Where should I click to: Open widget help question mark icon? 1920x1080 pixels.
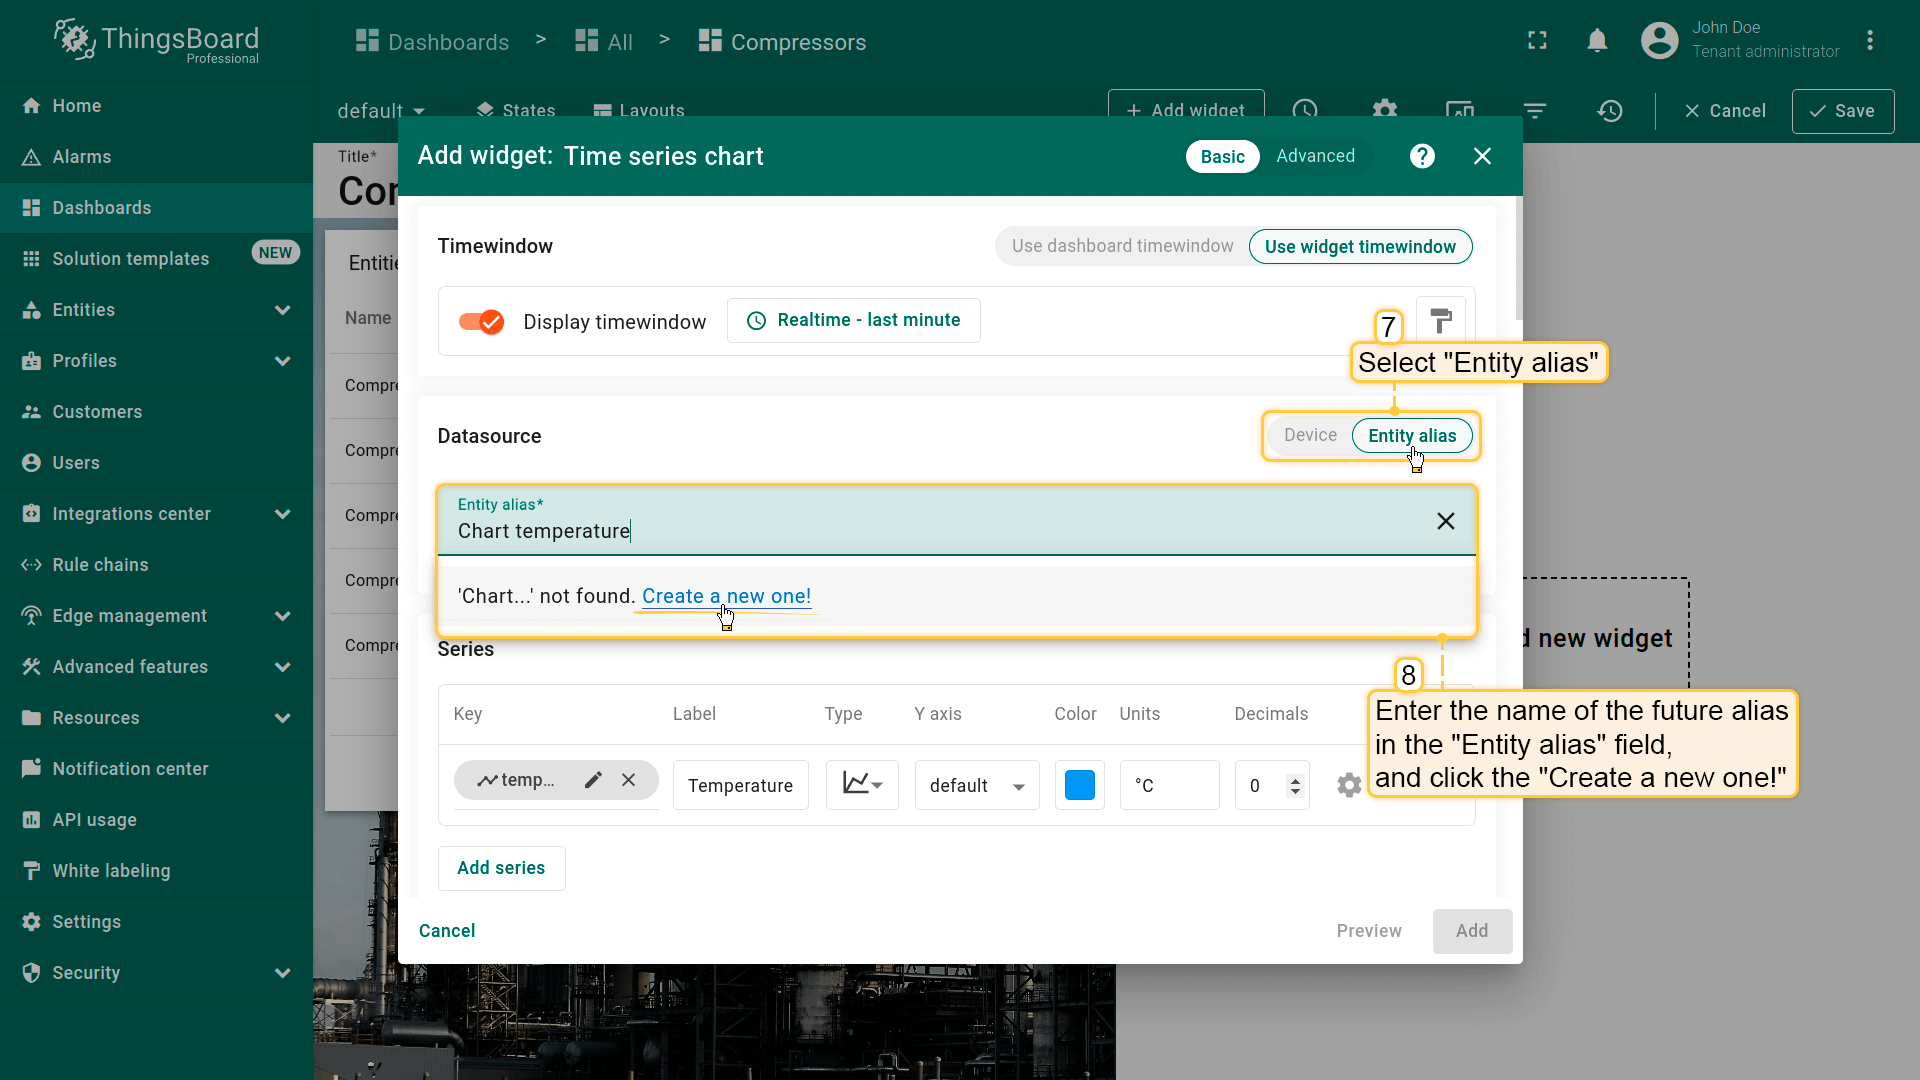pyautogui.click(x=1422, y=156)
